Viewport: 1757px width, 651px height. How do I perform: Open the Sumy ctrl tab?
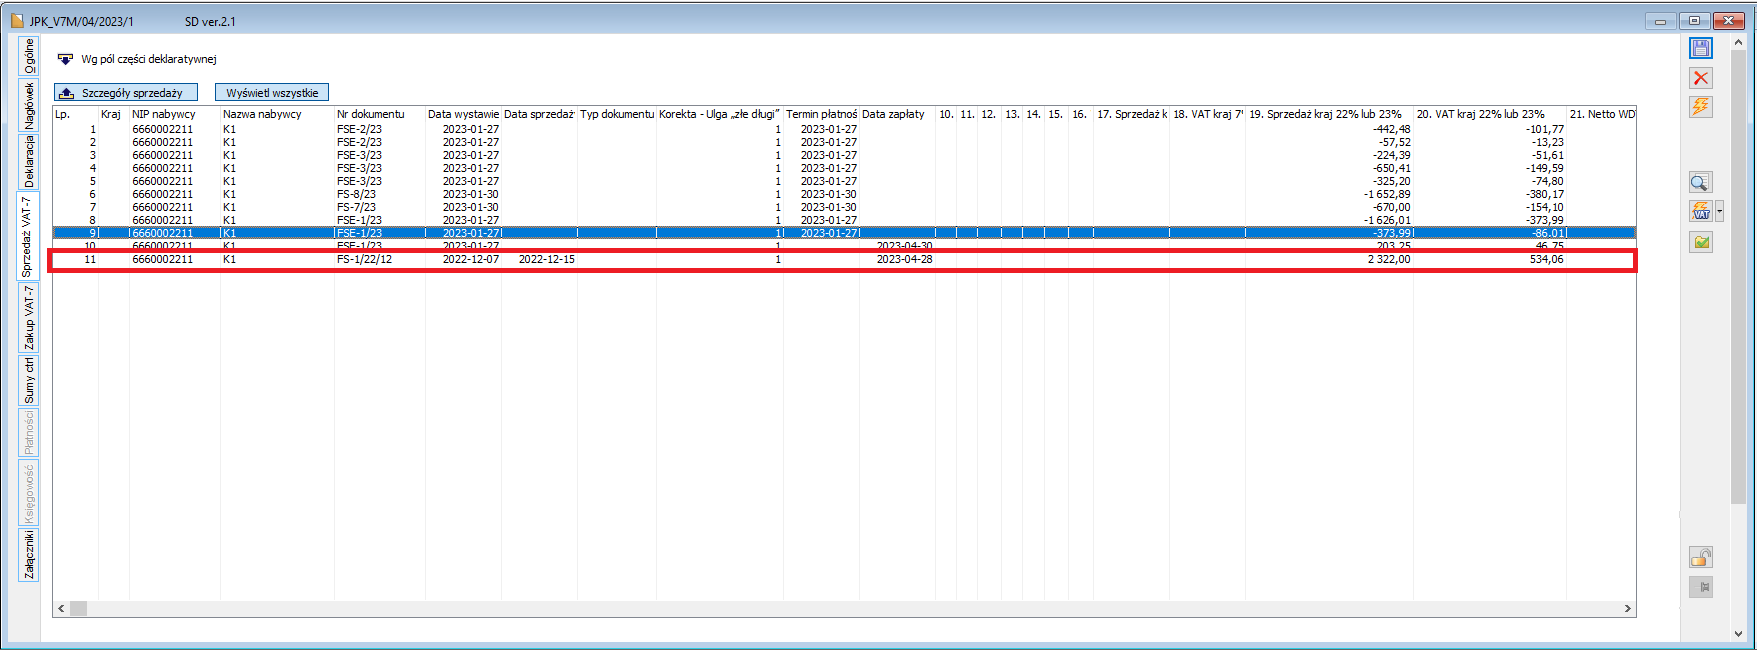coord(29,380)
